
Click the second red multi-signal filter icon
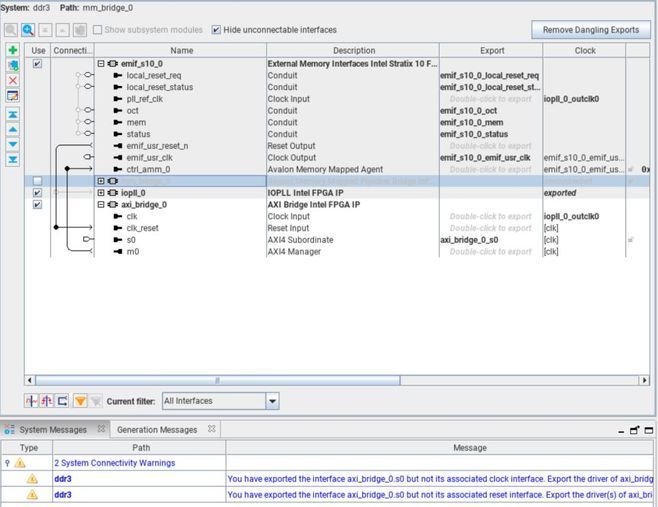pos(47,401)
